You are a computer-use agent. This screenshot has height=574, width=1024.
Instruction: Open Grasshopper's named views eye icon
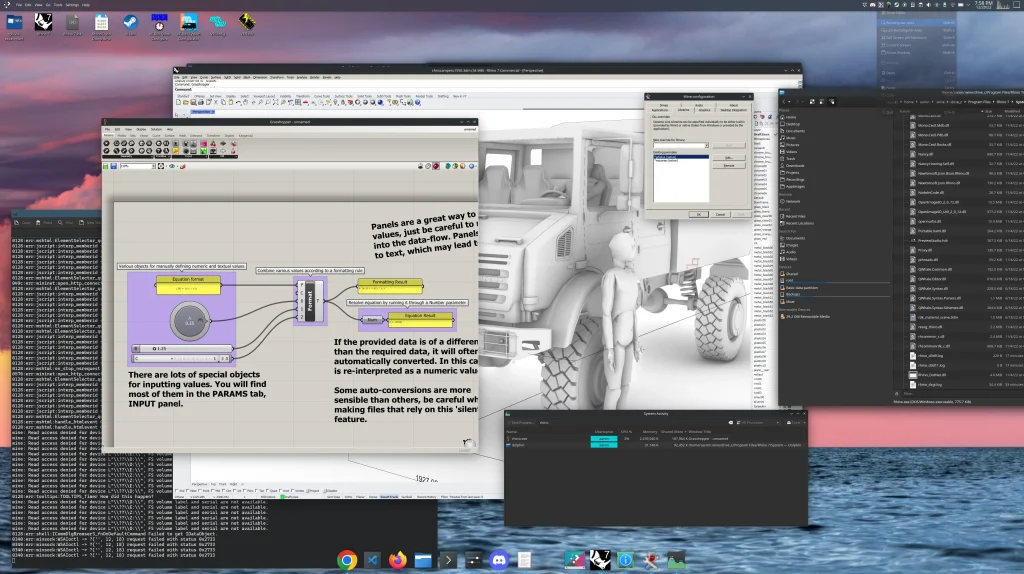tap(172, 166)
